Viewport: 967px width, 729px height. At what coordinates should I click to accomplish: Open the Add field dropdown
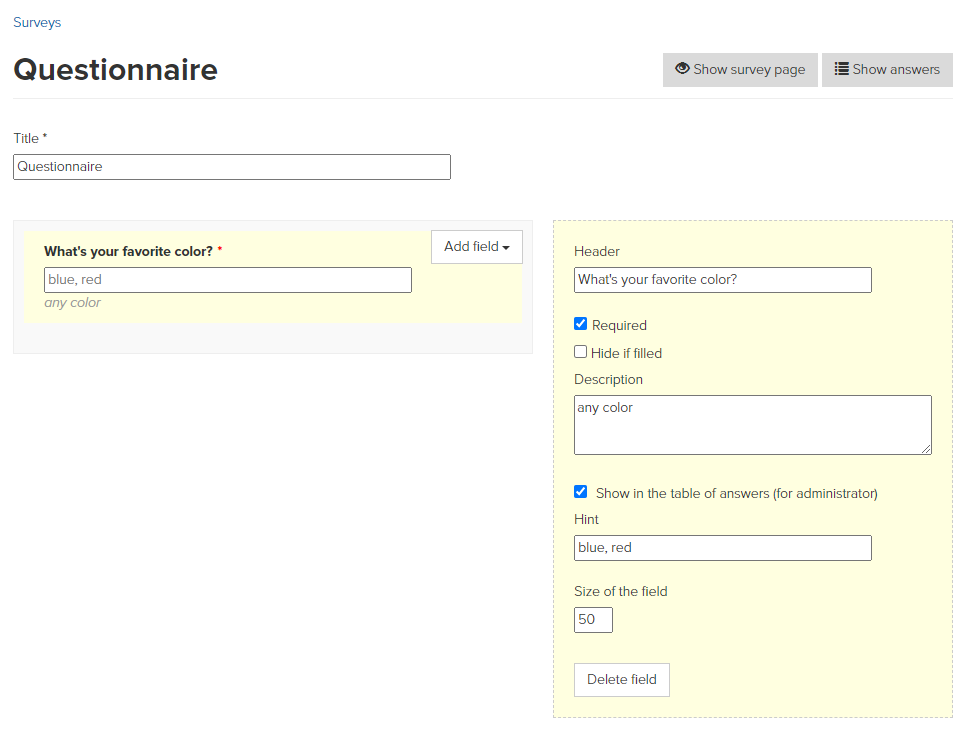(476, 247)
